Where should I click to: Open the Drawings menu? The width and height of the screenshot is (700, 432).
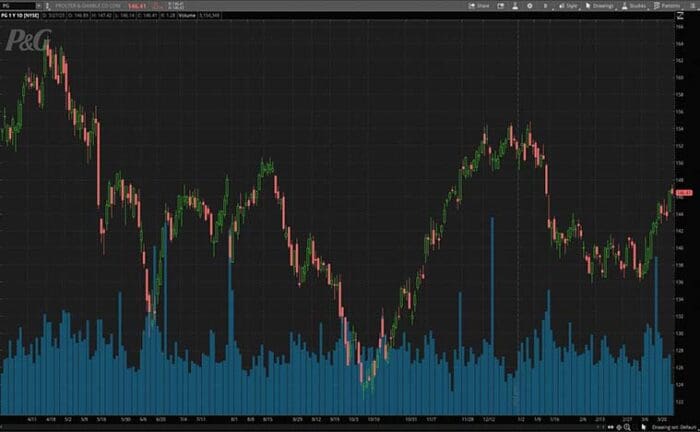(600, 6)
